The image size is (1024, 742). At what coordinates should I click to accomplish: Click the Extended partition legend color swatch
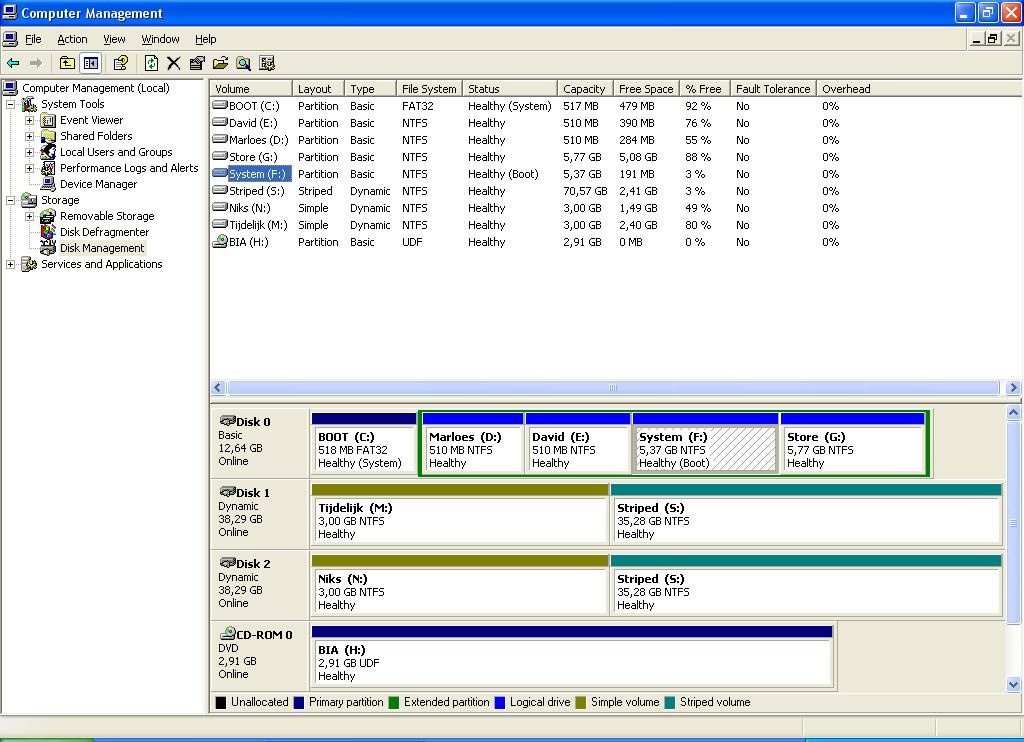point(393,703)
